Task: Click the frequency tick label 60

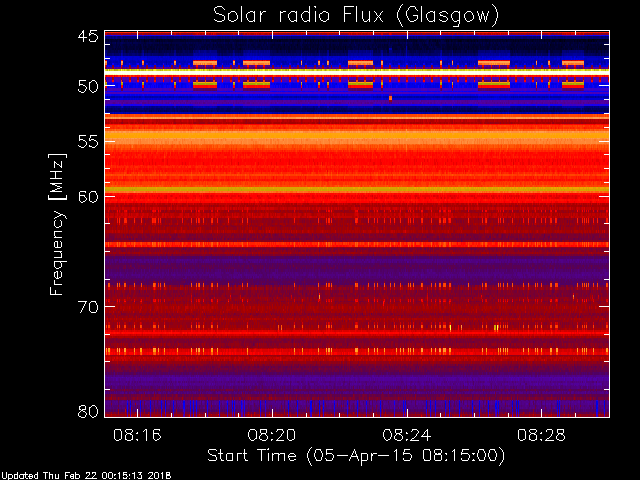Action: [x=88, y=197]
